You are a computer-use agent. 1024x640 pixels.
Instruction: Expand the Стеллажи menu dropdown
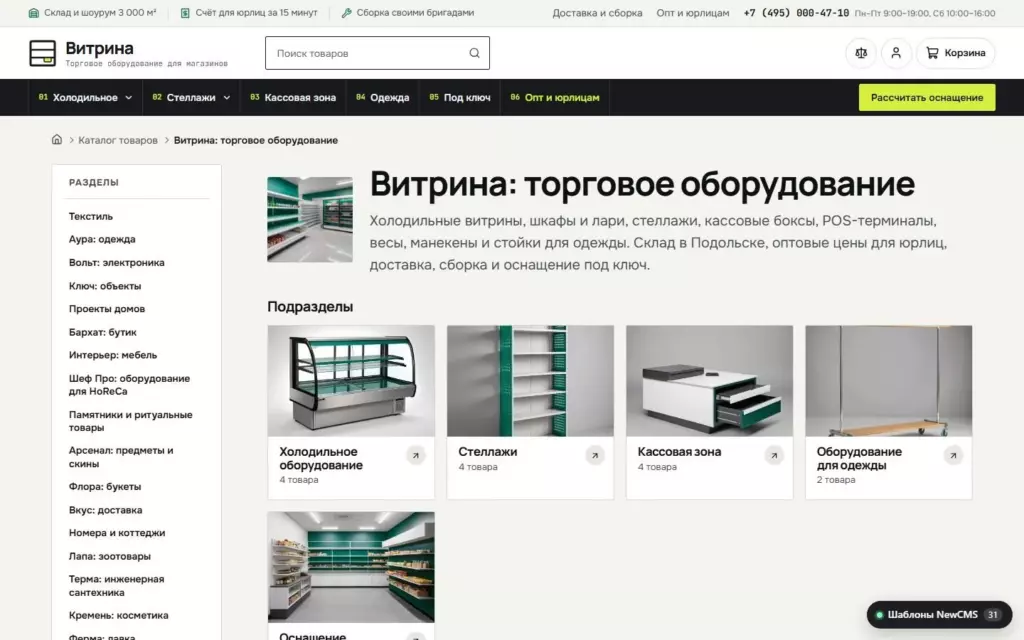(x=191, y=97)
